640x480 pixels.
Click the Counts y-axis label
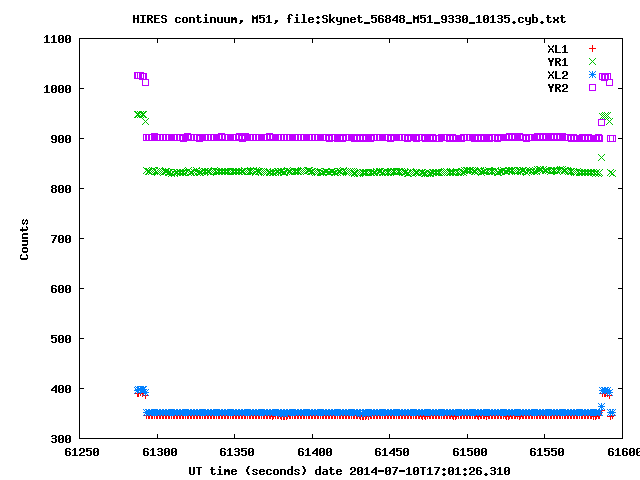24,239
